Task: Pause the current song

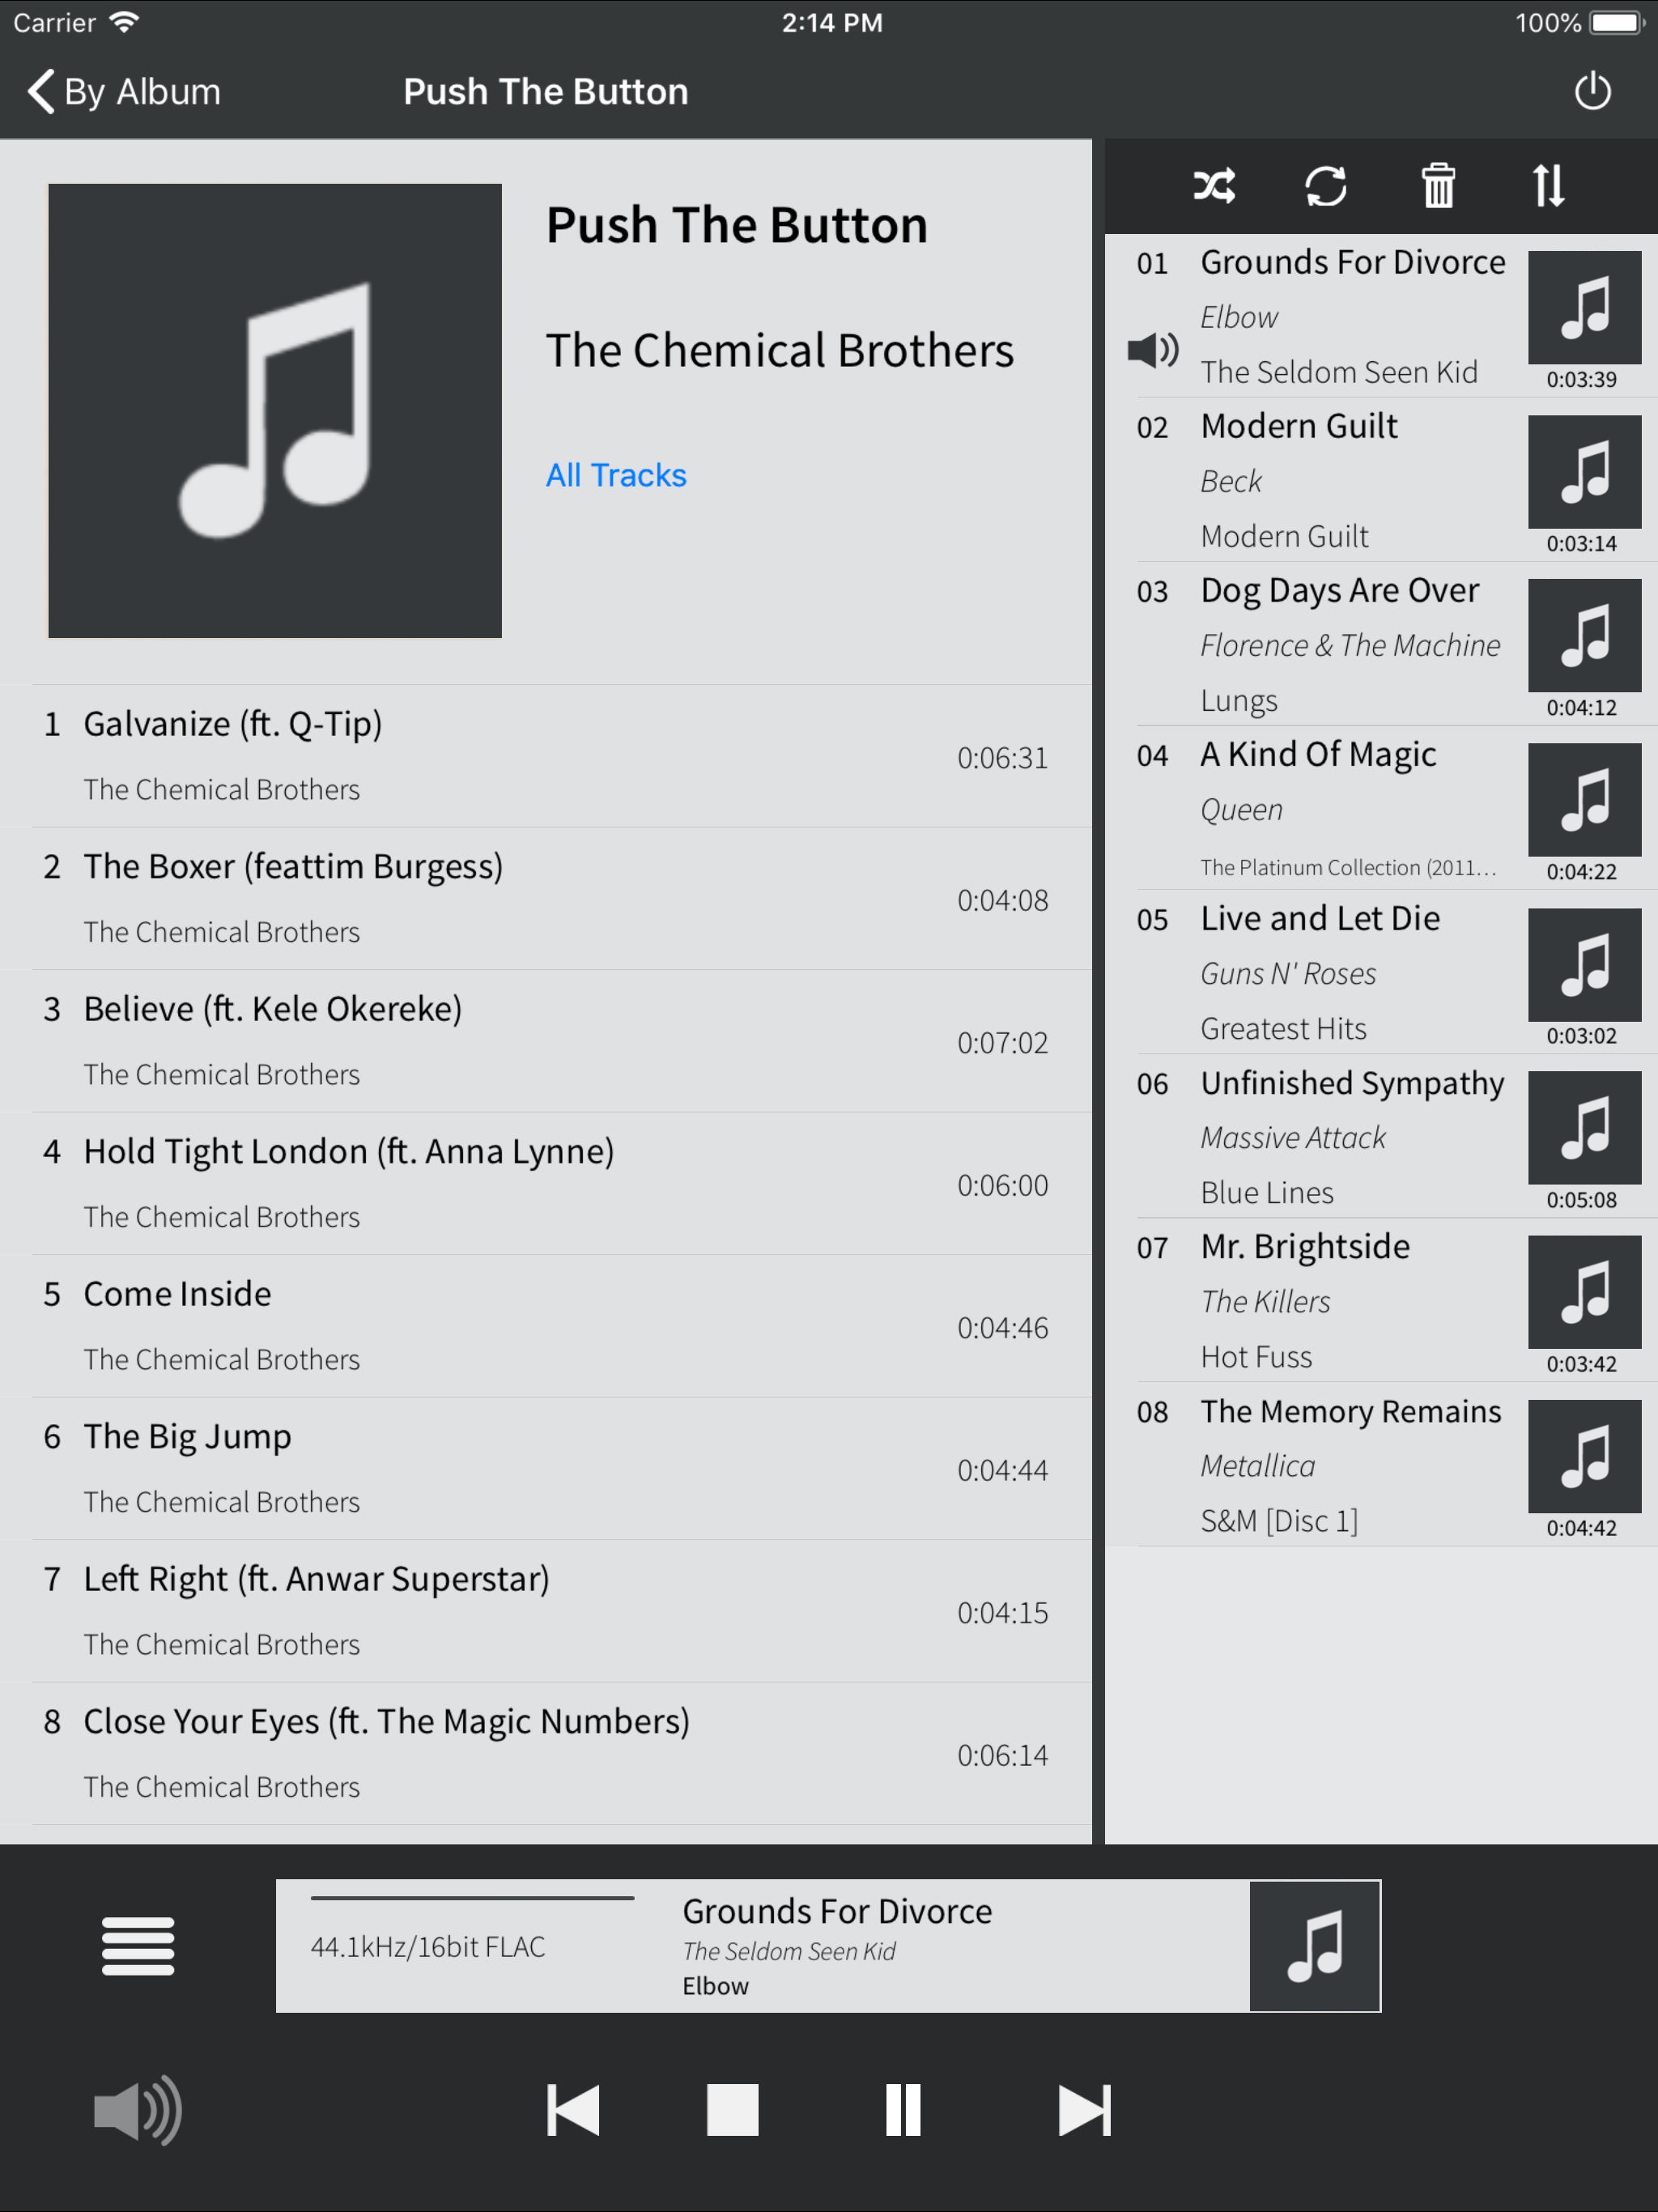Action: click(903, 2110)
